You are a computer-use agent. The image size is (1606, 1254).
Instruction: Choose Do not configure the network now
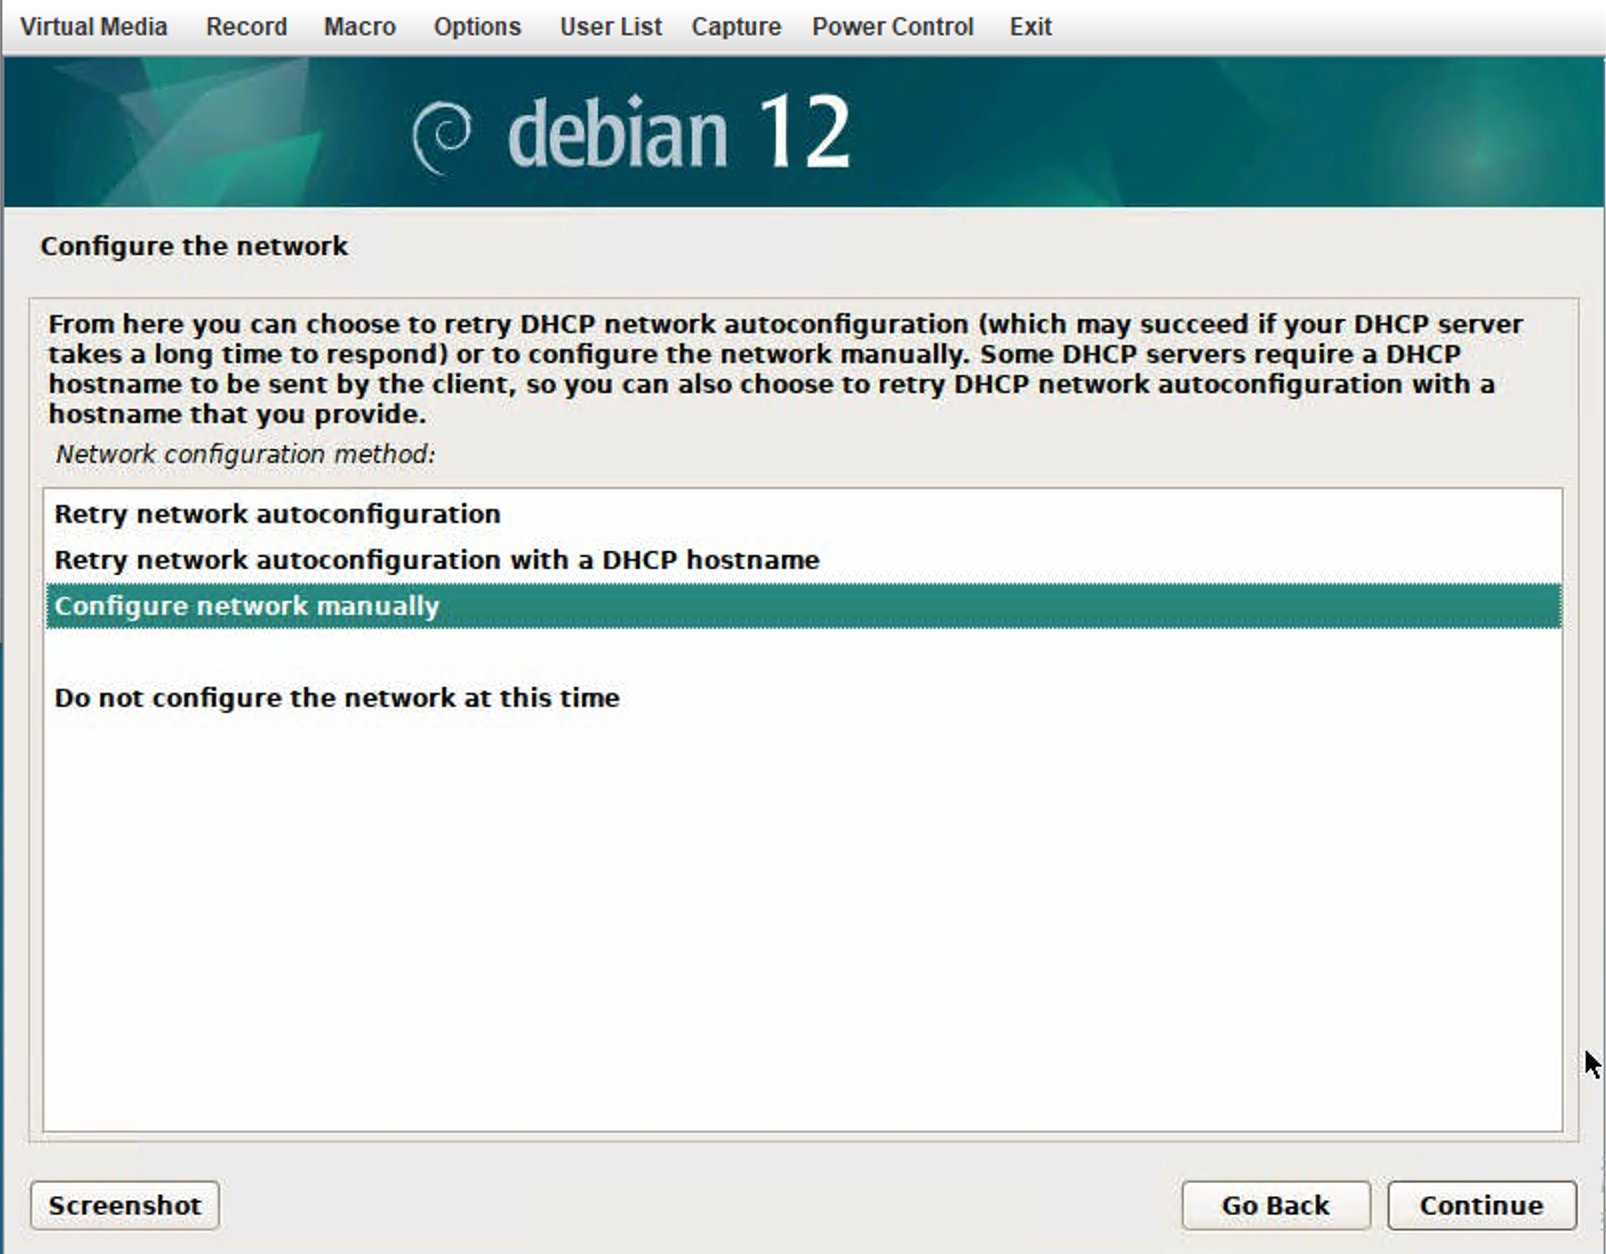pos(336,698)
